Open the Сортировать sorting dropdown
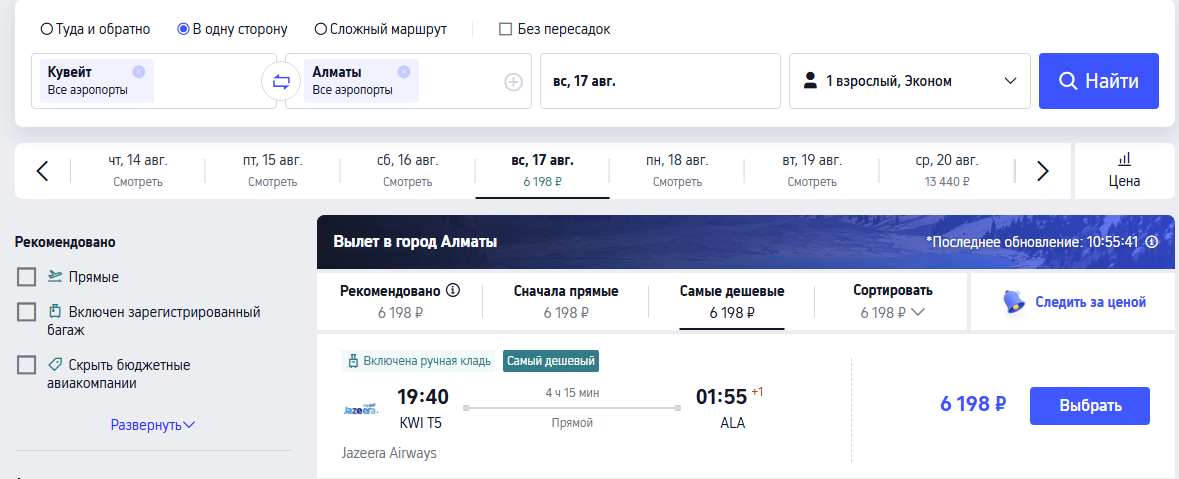The width and height of the screenshot is (1179, 479). tap(893, 302)
